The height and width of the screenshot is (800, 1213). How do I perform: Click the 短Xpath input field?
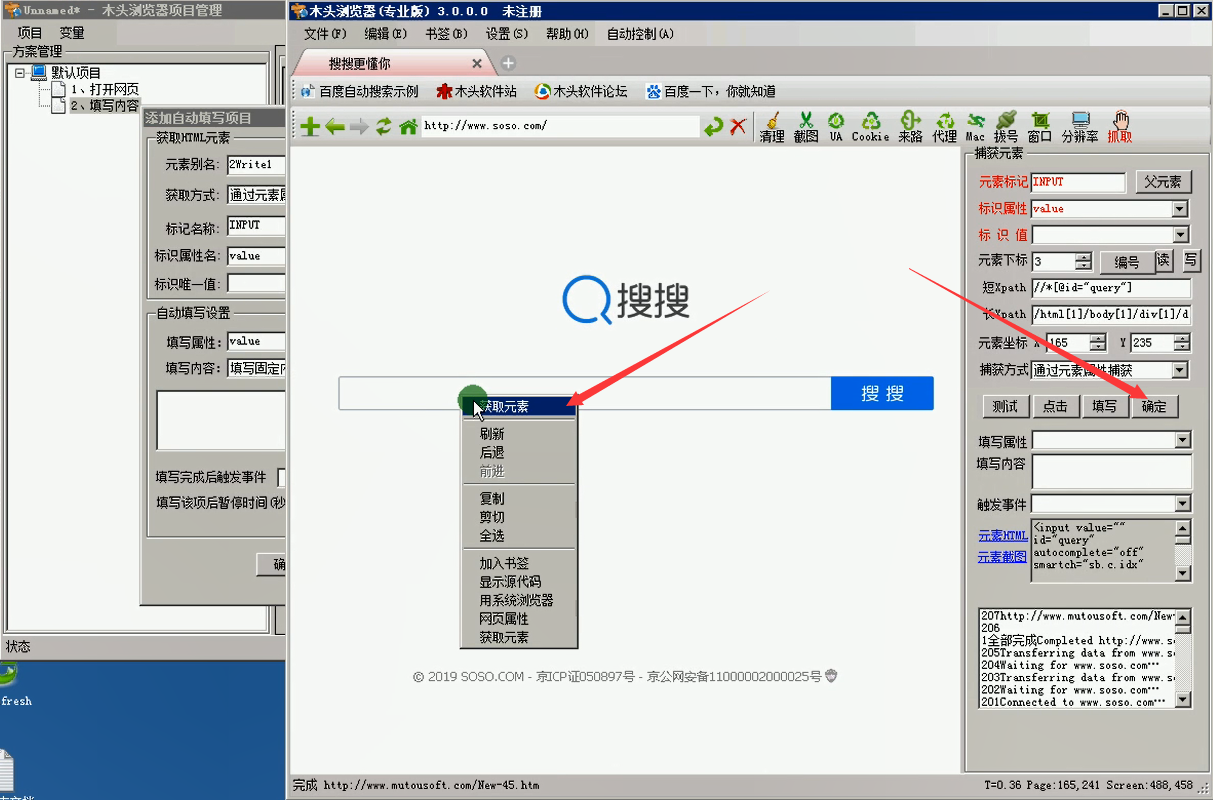[x=1111, y=288]
